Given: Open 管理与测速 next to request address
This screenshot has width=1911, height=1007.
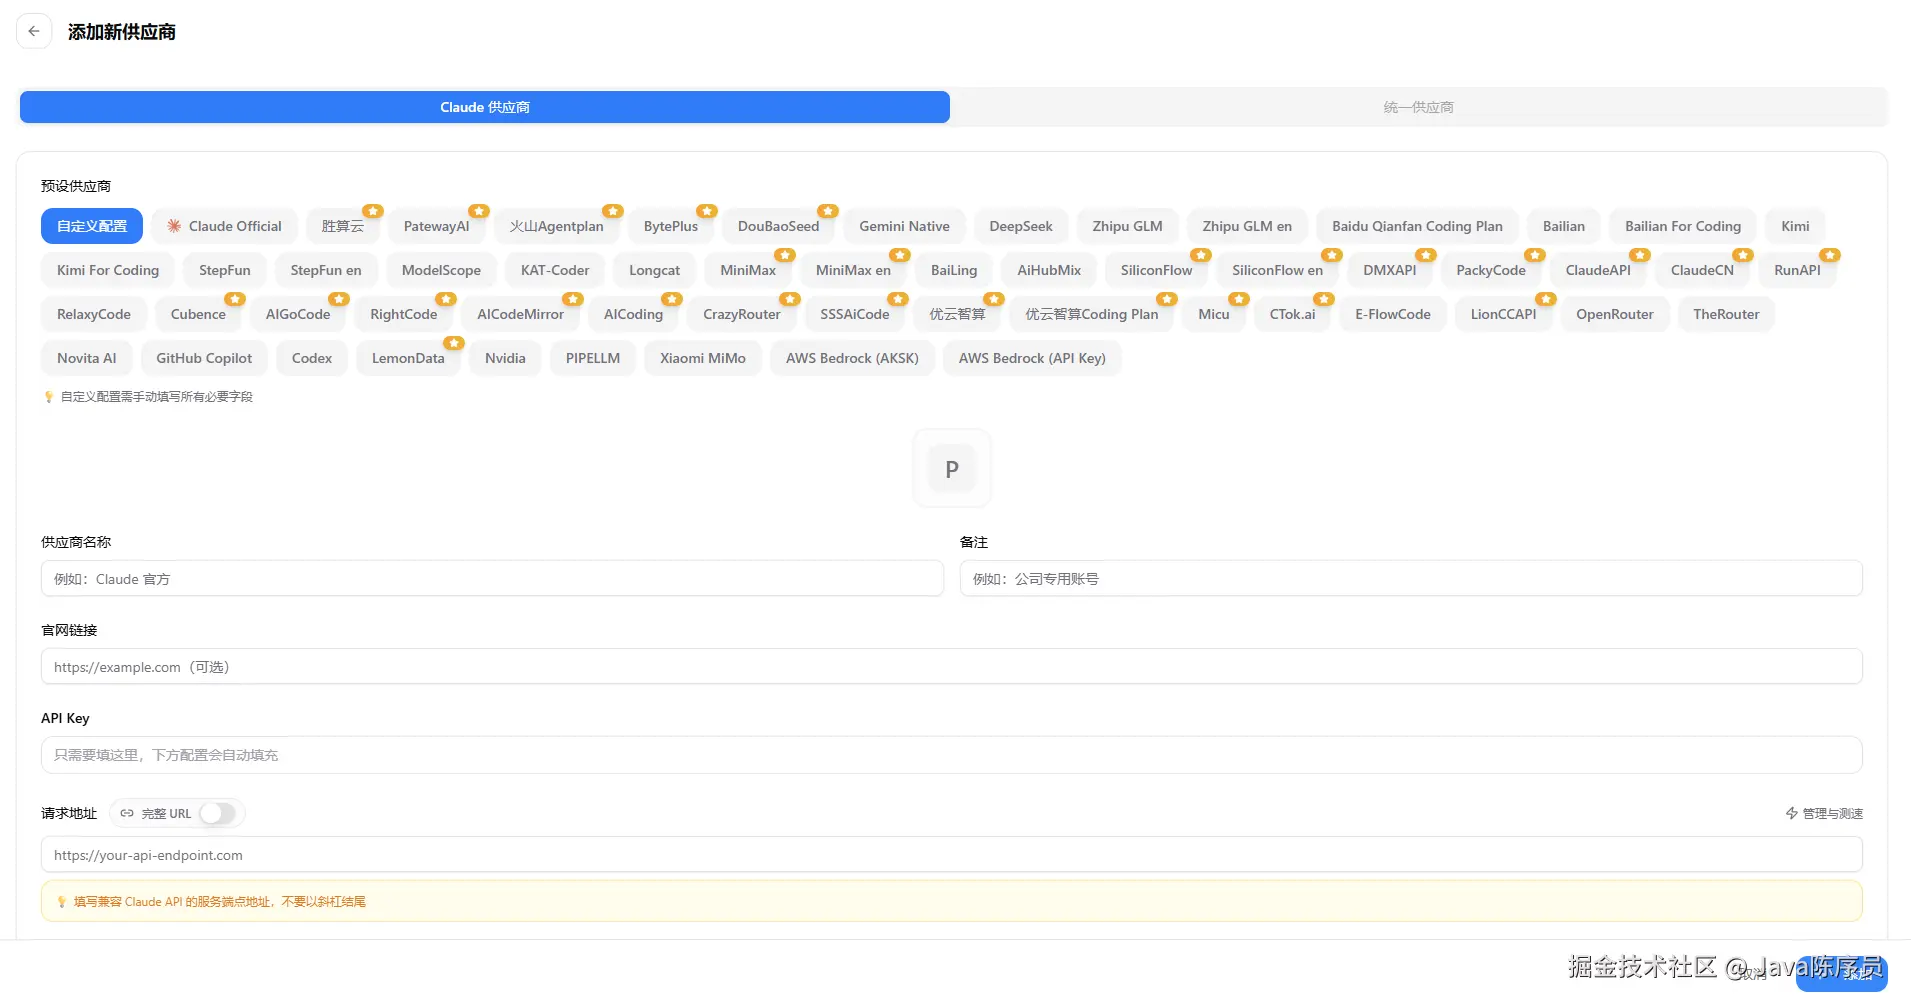Looking at the screenshot, I should pos(1824,813).
